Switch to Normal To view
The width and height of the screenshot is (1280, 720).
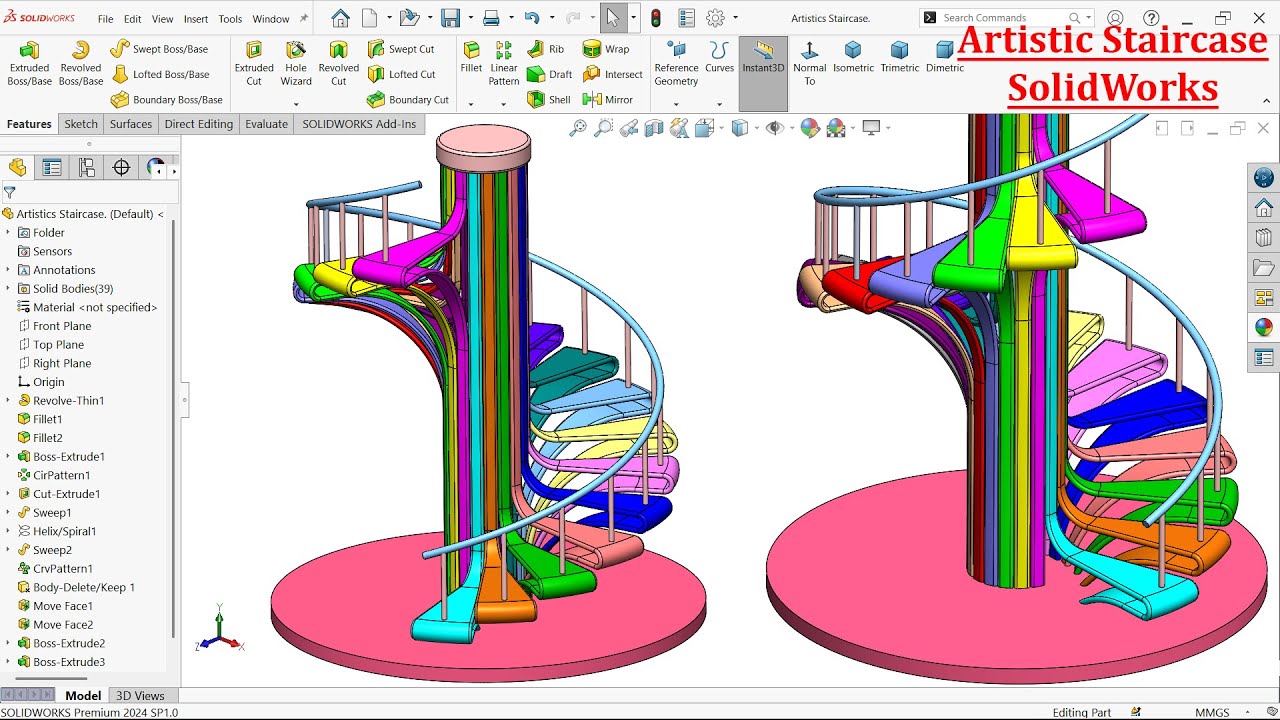point(809,63)
